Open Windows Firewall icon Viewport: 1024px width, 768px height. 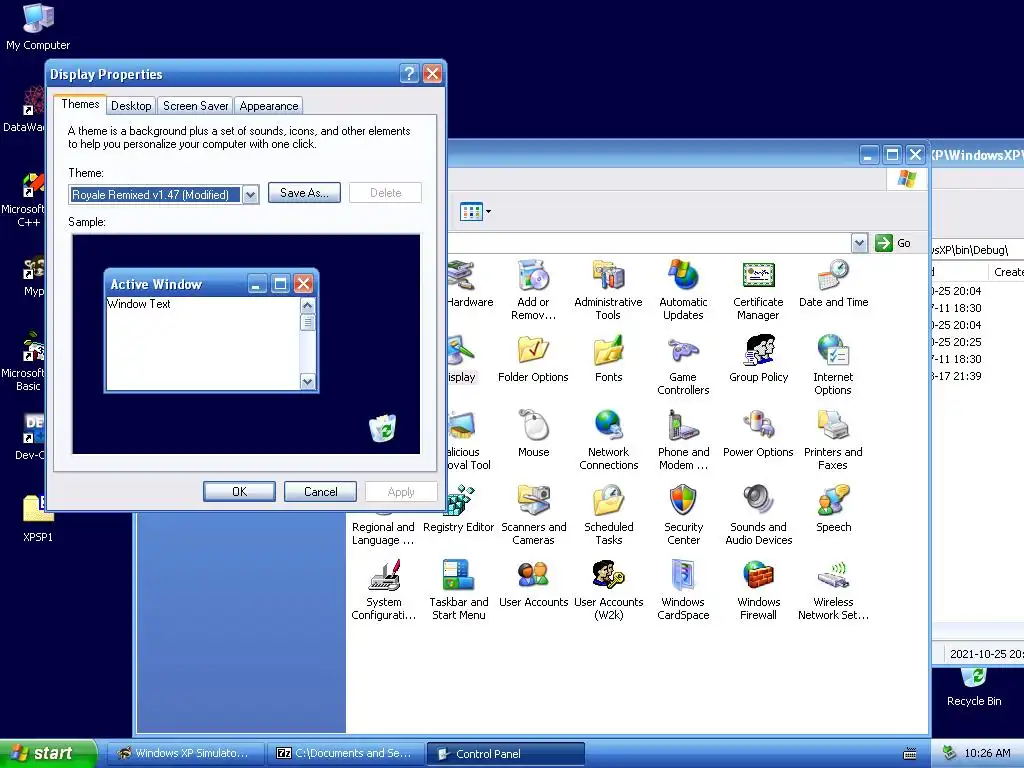point(758,590)
